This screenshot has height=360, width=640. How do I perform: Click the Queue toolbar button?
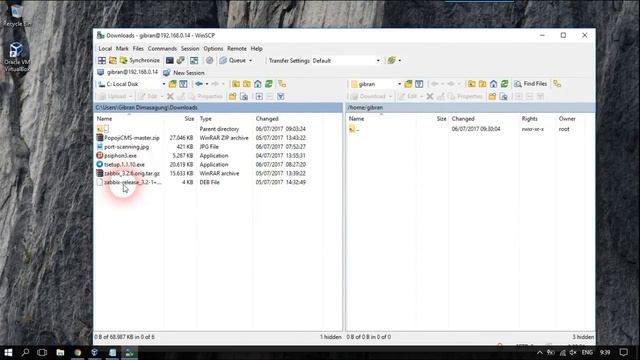(233, 60)
